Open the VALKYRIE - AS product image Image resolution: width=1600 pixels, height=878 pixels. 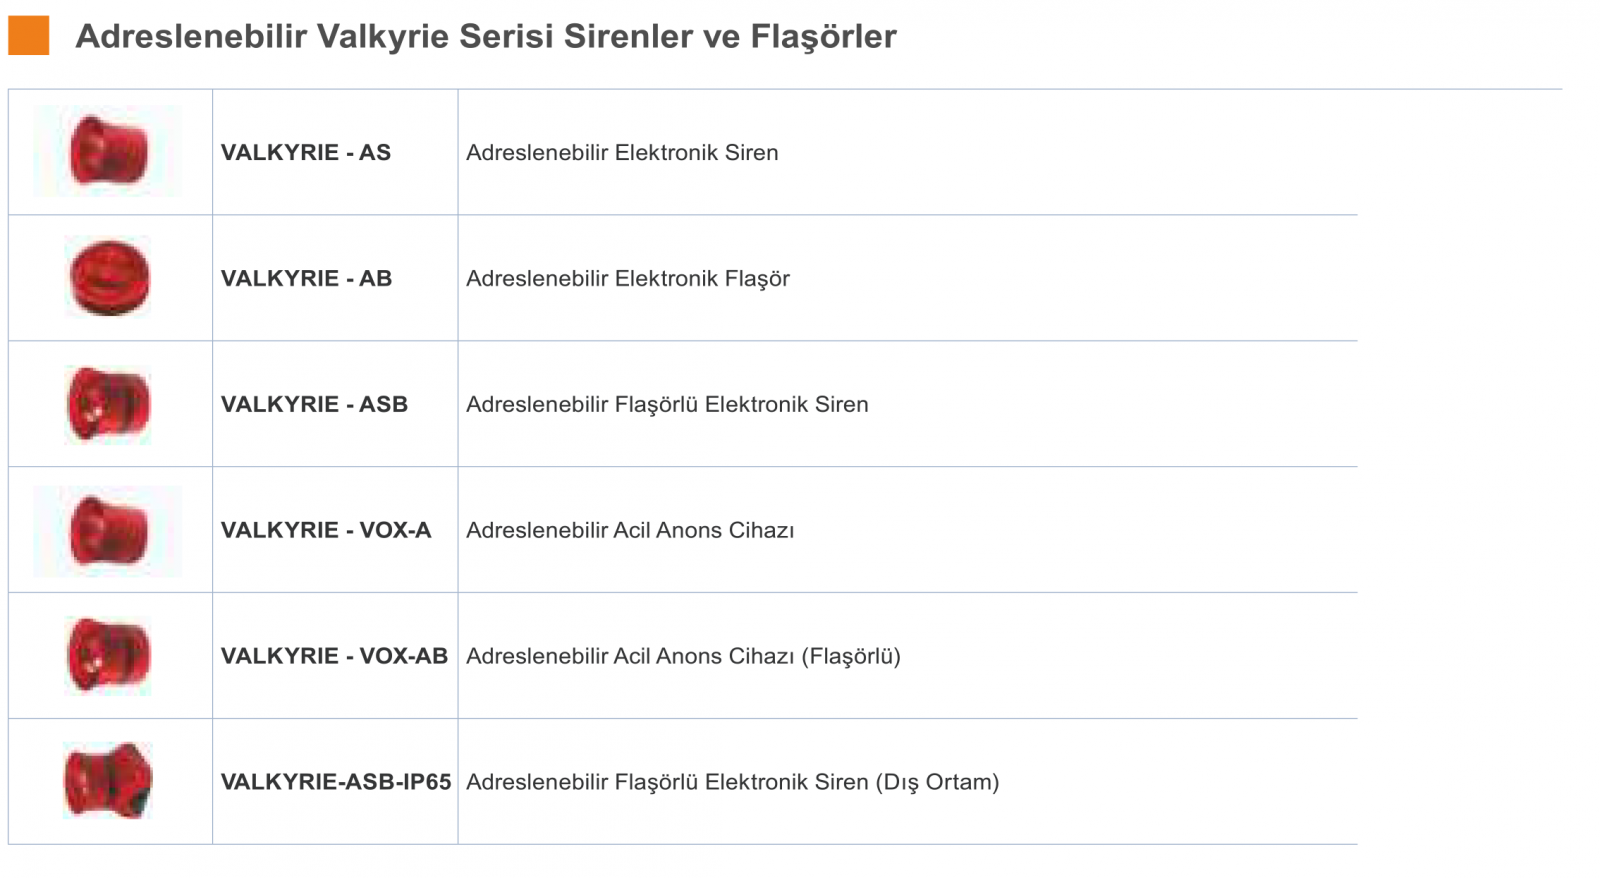(x=108, y=152)
